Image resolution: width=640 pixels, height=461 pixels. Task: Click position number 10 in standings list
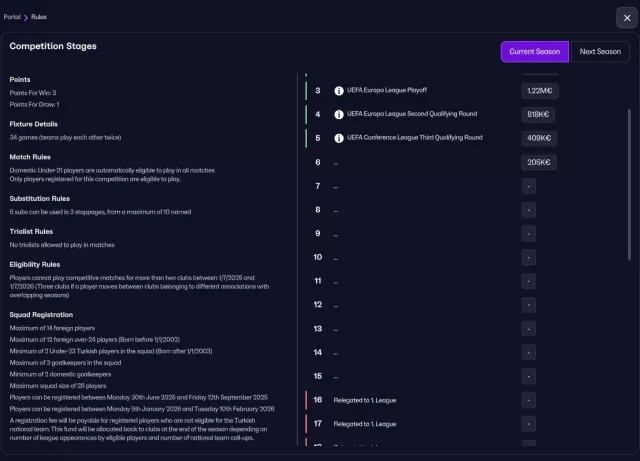(x=318, y=257)
